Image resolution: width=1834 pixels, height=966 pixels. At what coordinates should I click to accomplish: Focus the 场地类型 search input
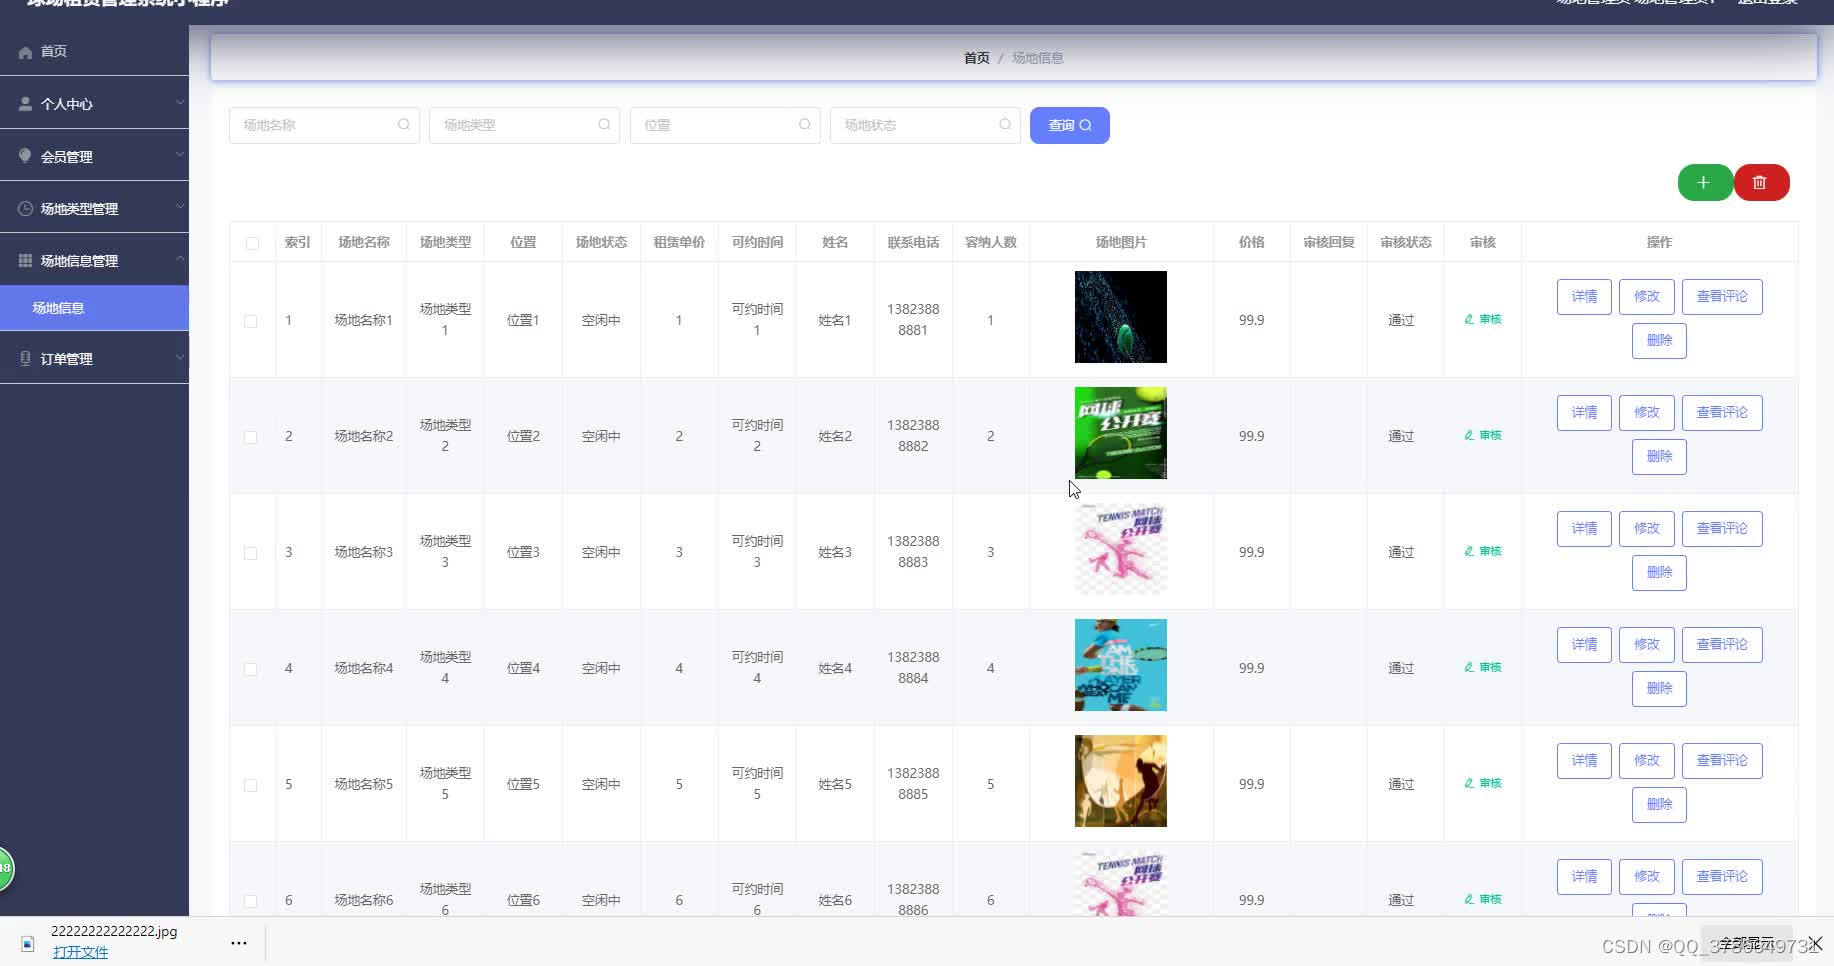point(524,125)
